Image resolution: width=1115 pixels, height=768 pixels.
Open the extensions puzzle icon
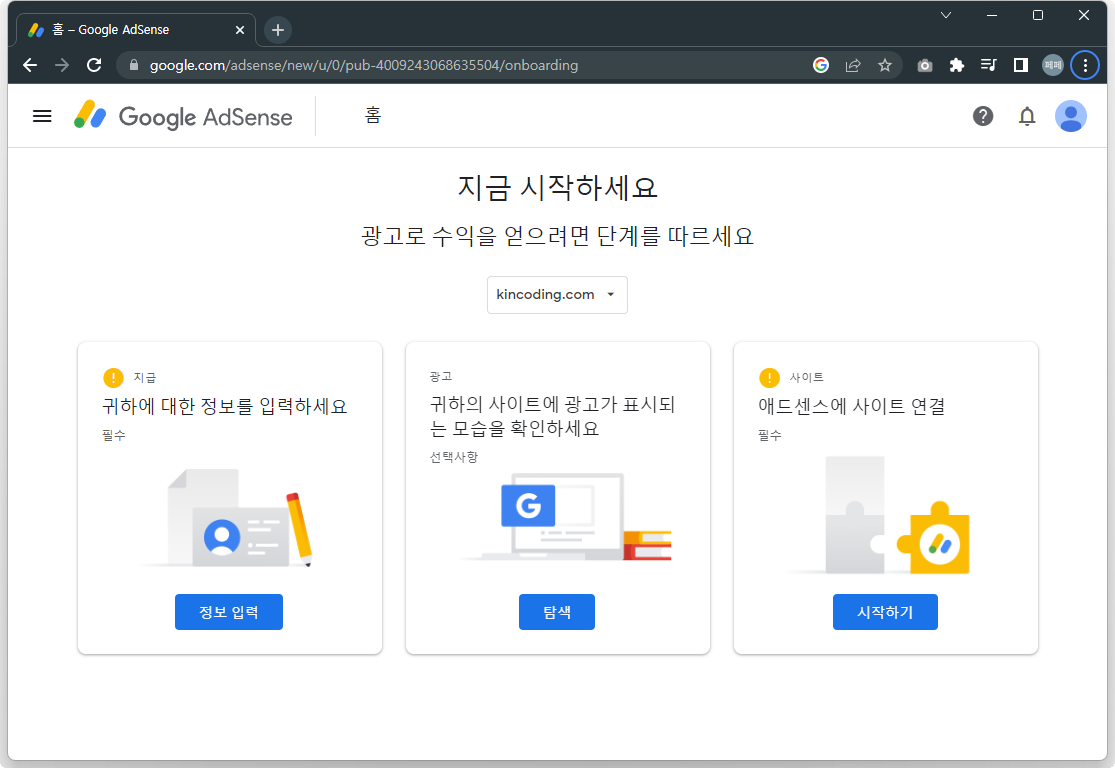[956, 65]
